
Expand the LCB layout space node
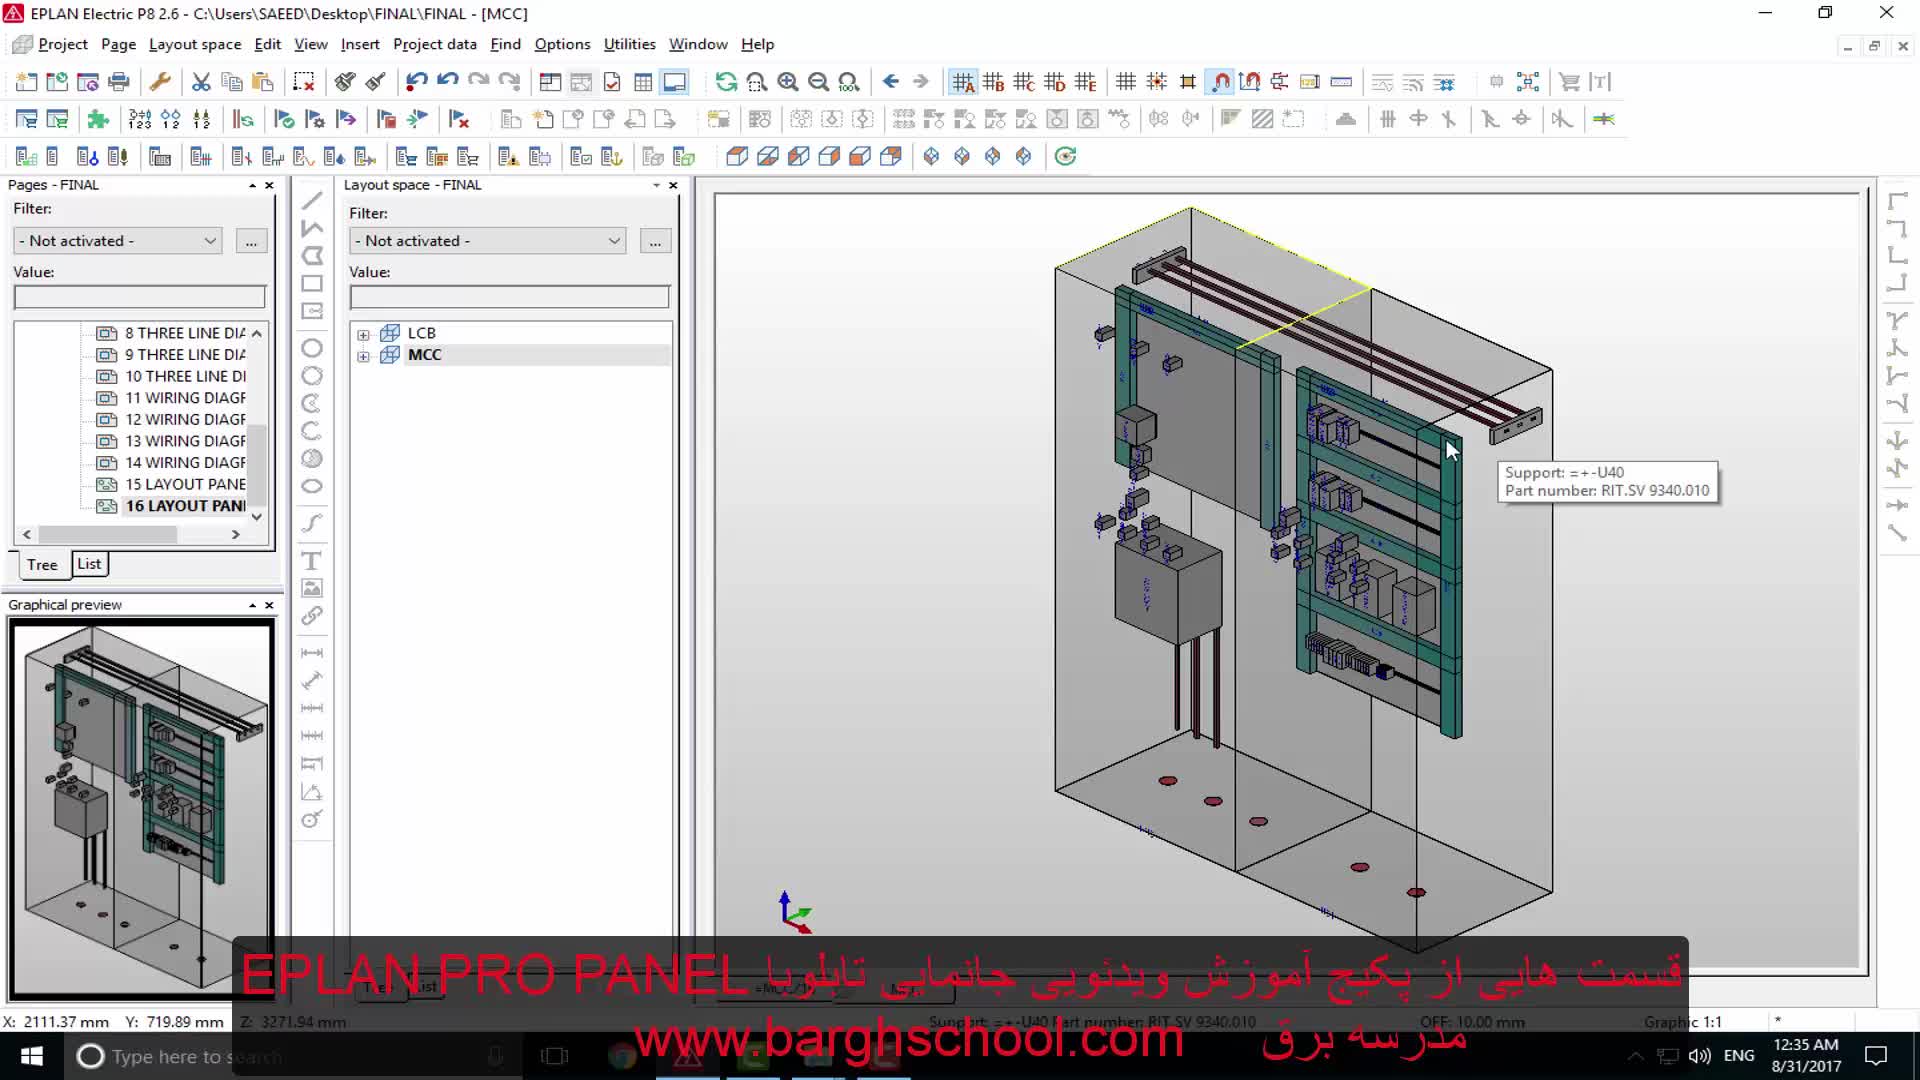pyautogui.click(x=363, y=334)
